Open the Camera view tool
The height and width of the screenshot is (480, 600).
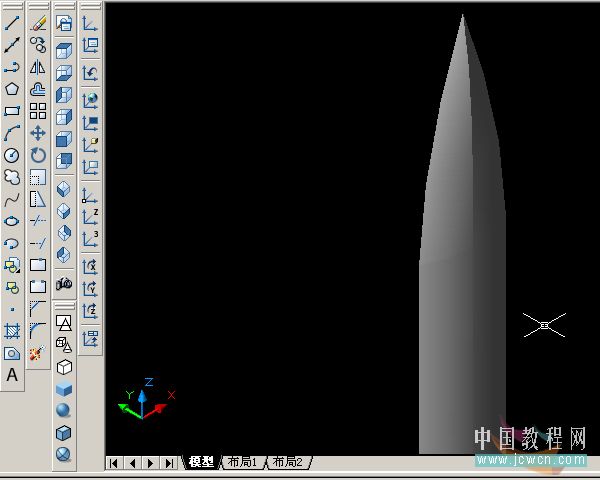(x=64, y=284)
